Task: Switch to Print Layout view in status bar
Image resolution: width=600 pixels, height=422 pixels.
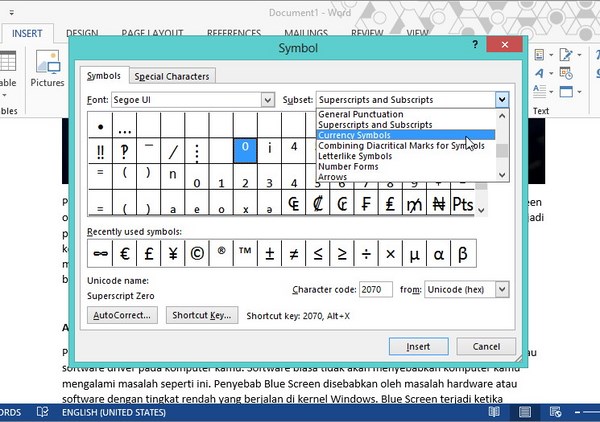Action: (x=525, y=412)
